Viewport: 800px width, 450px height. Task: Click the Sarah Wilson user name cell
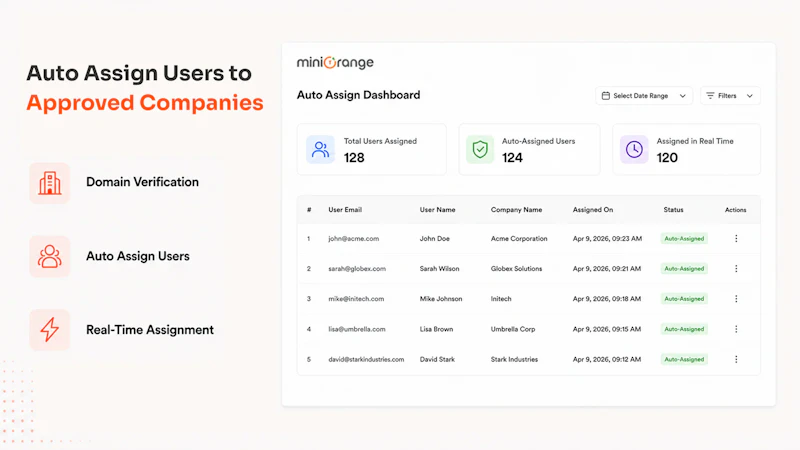pos(439,268)
